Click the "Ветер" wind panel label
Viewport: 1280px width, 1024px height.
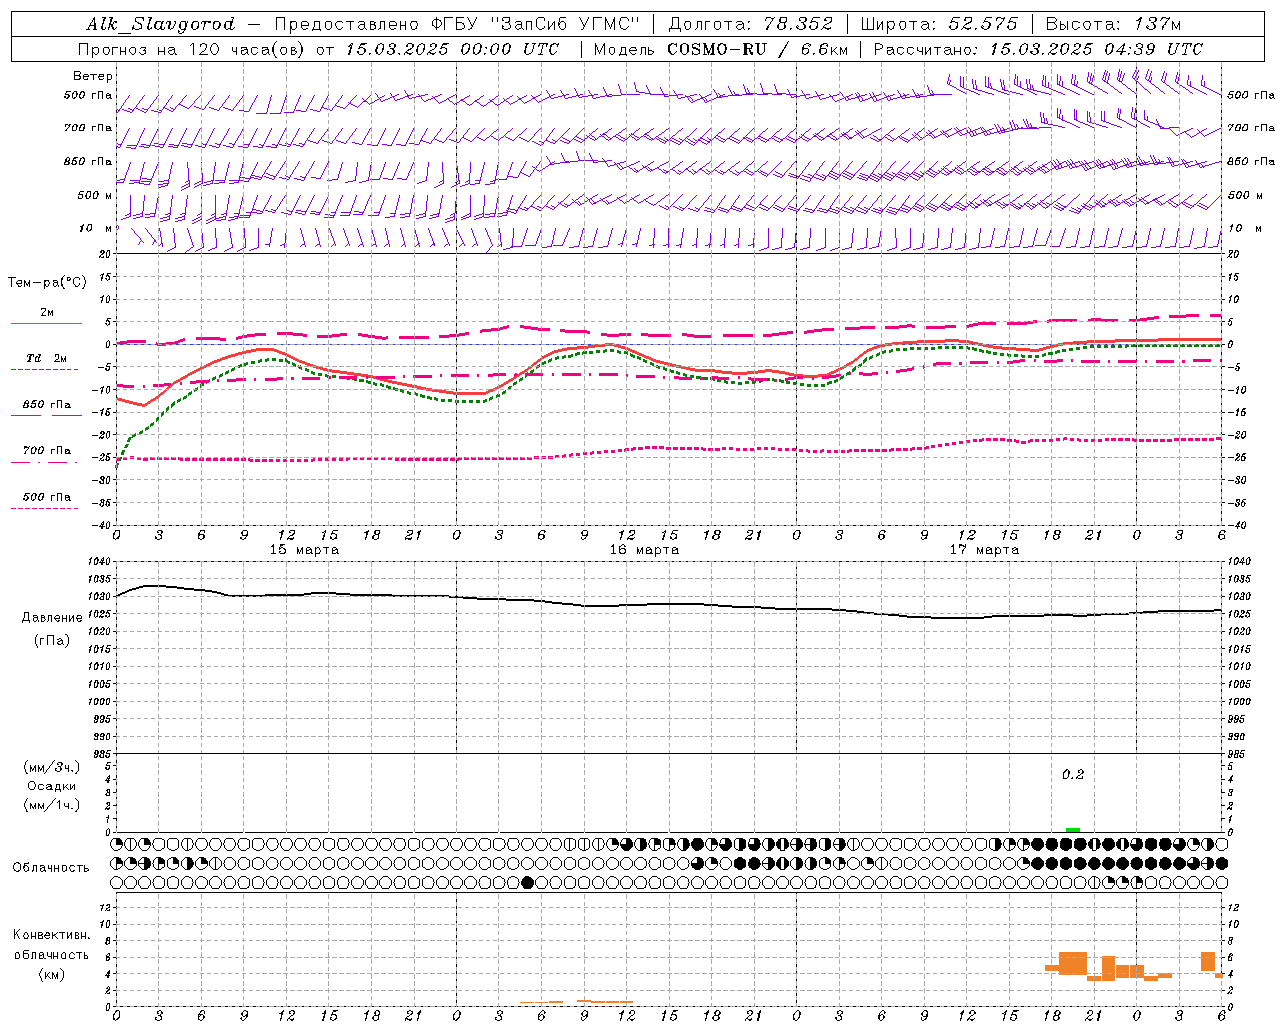pyautogui.click(x=93, y=76)
